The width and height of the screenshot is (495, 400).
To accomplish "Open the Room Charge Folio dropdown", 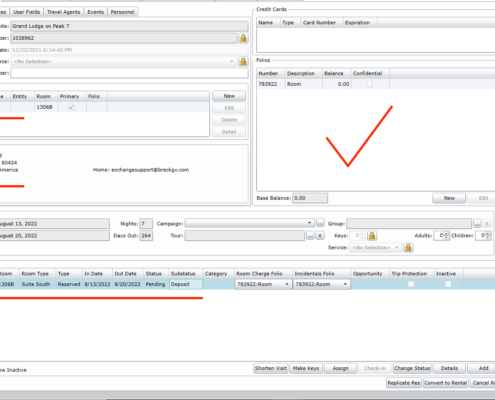I will tap(287, 284).
